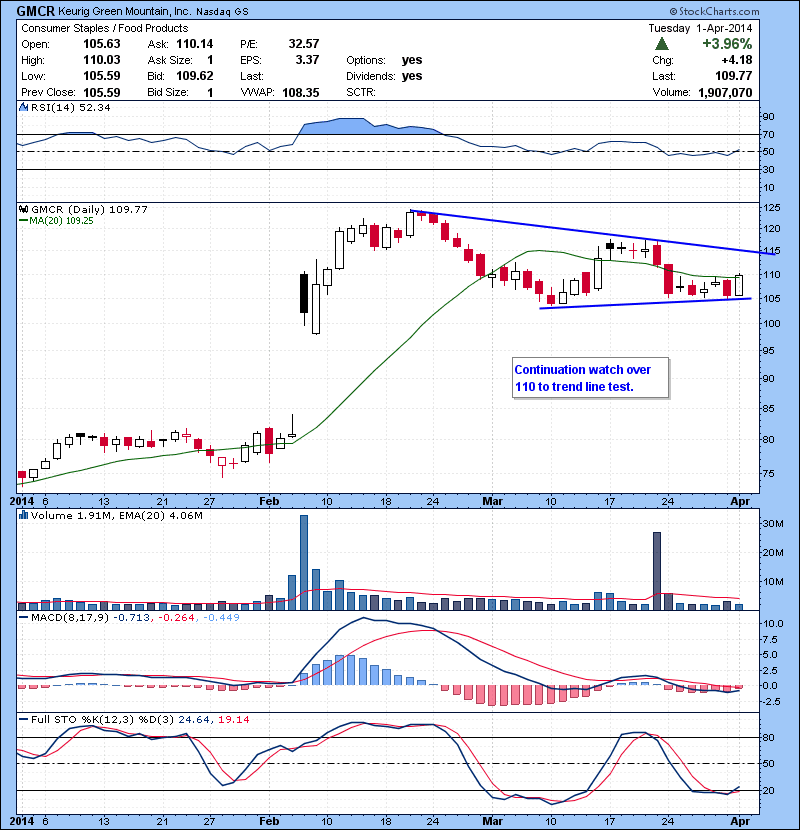Click the MA(20) 109.25 legend text

click(61, 221)
